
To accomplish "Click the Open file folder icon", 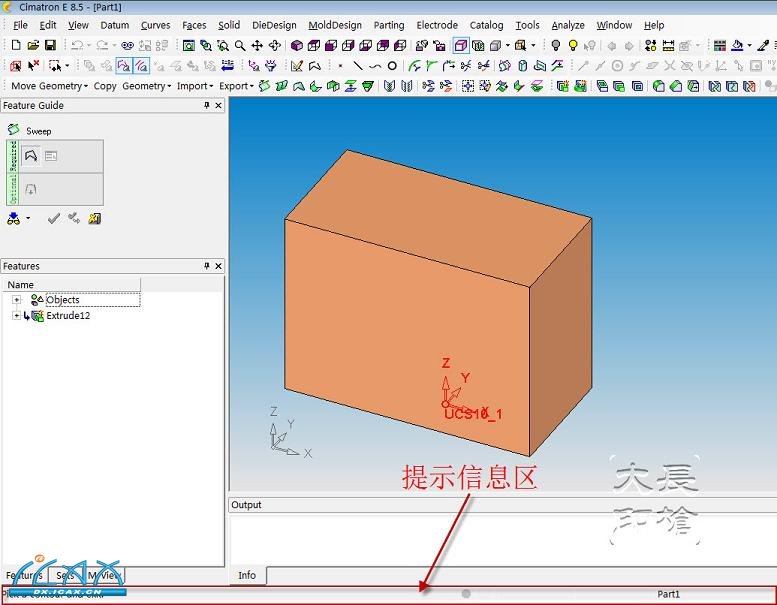I will [33, 45].
